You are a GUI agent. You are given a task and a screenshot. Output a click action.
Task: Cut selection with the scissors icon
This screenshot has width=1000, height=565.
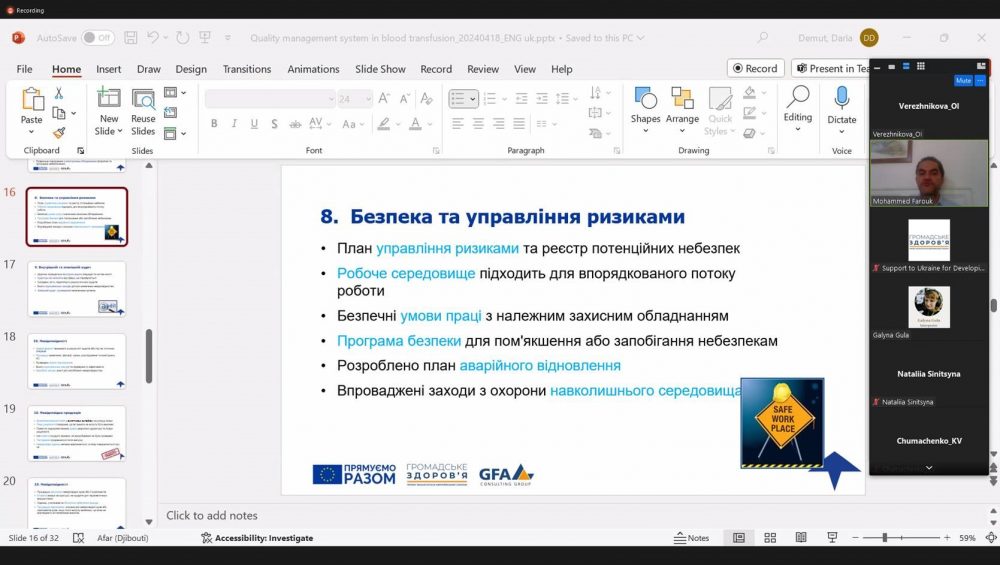click(x=59, y=93)
